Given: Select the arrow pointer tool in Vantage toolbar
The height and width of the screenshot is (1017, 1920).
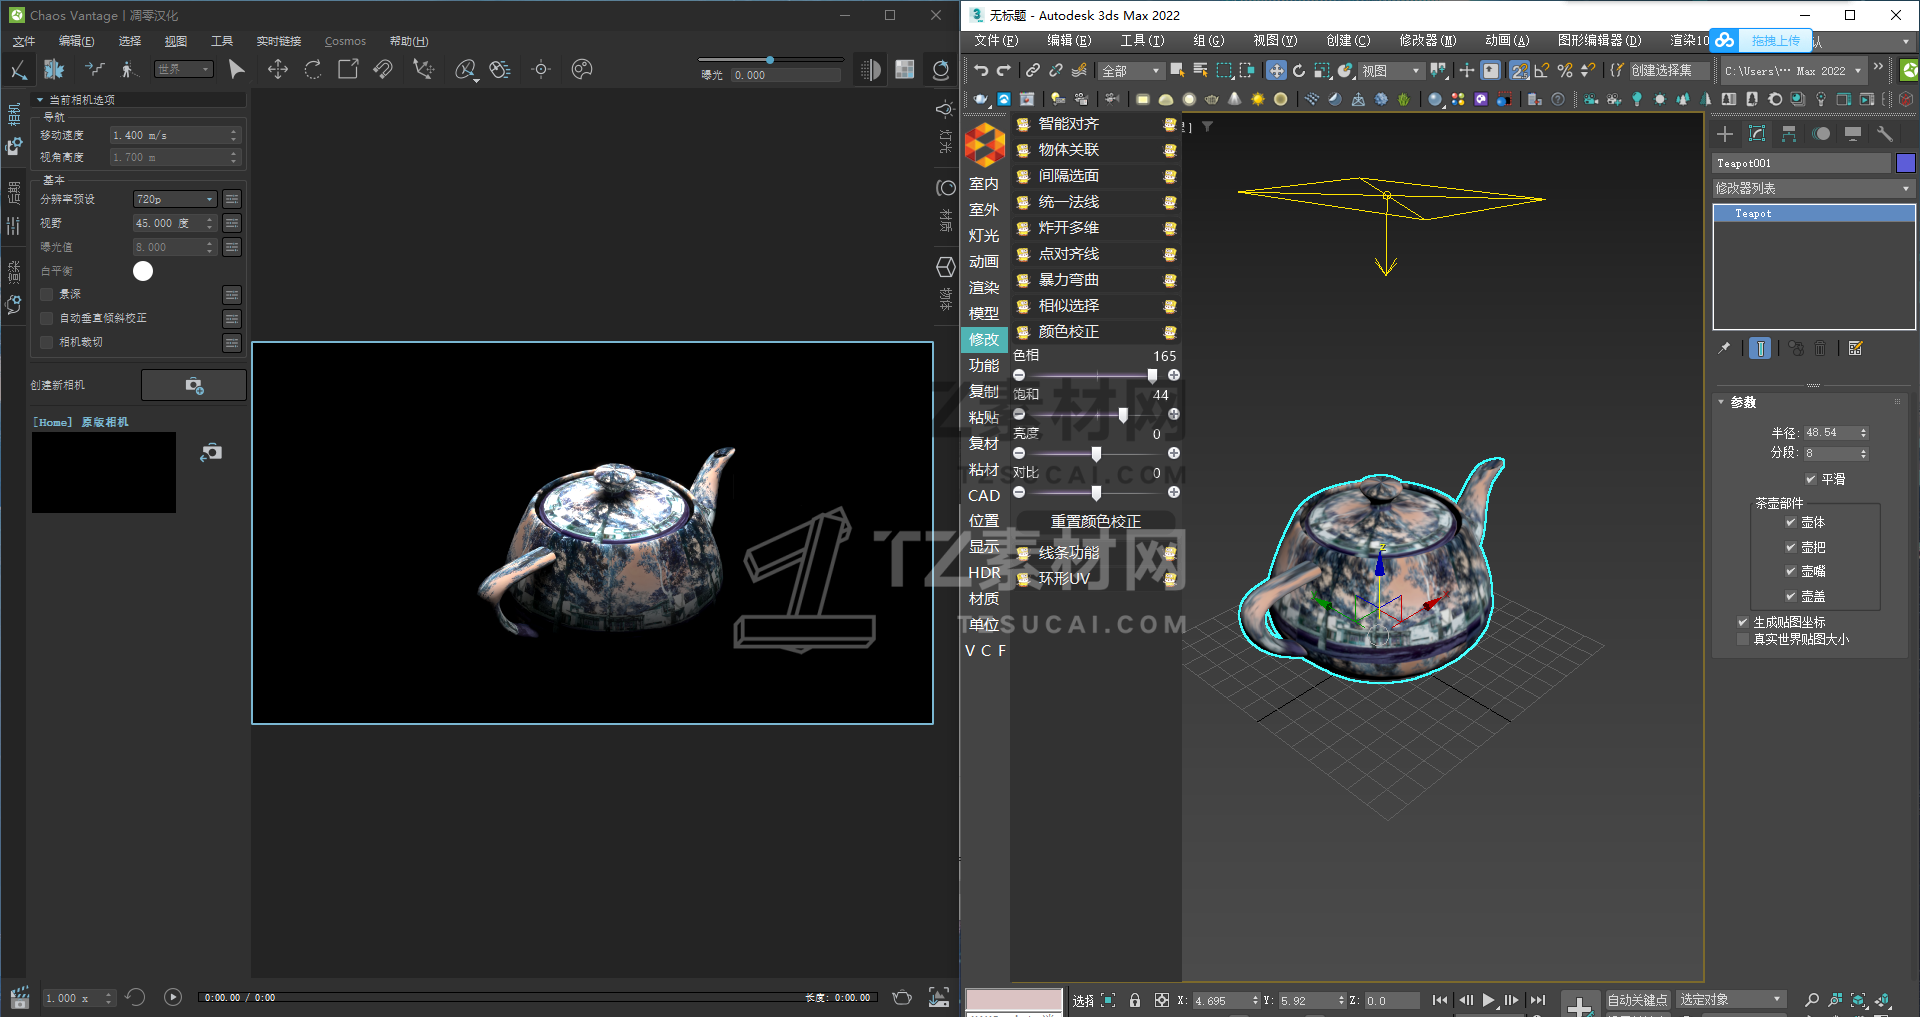Looking at the screenshot, I should pos(236,69).
